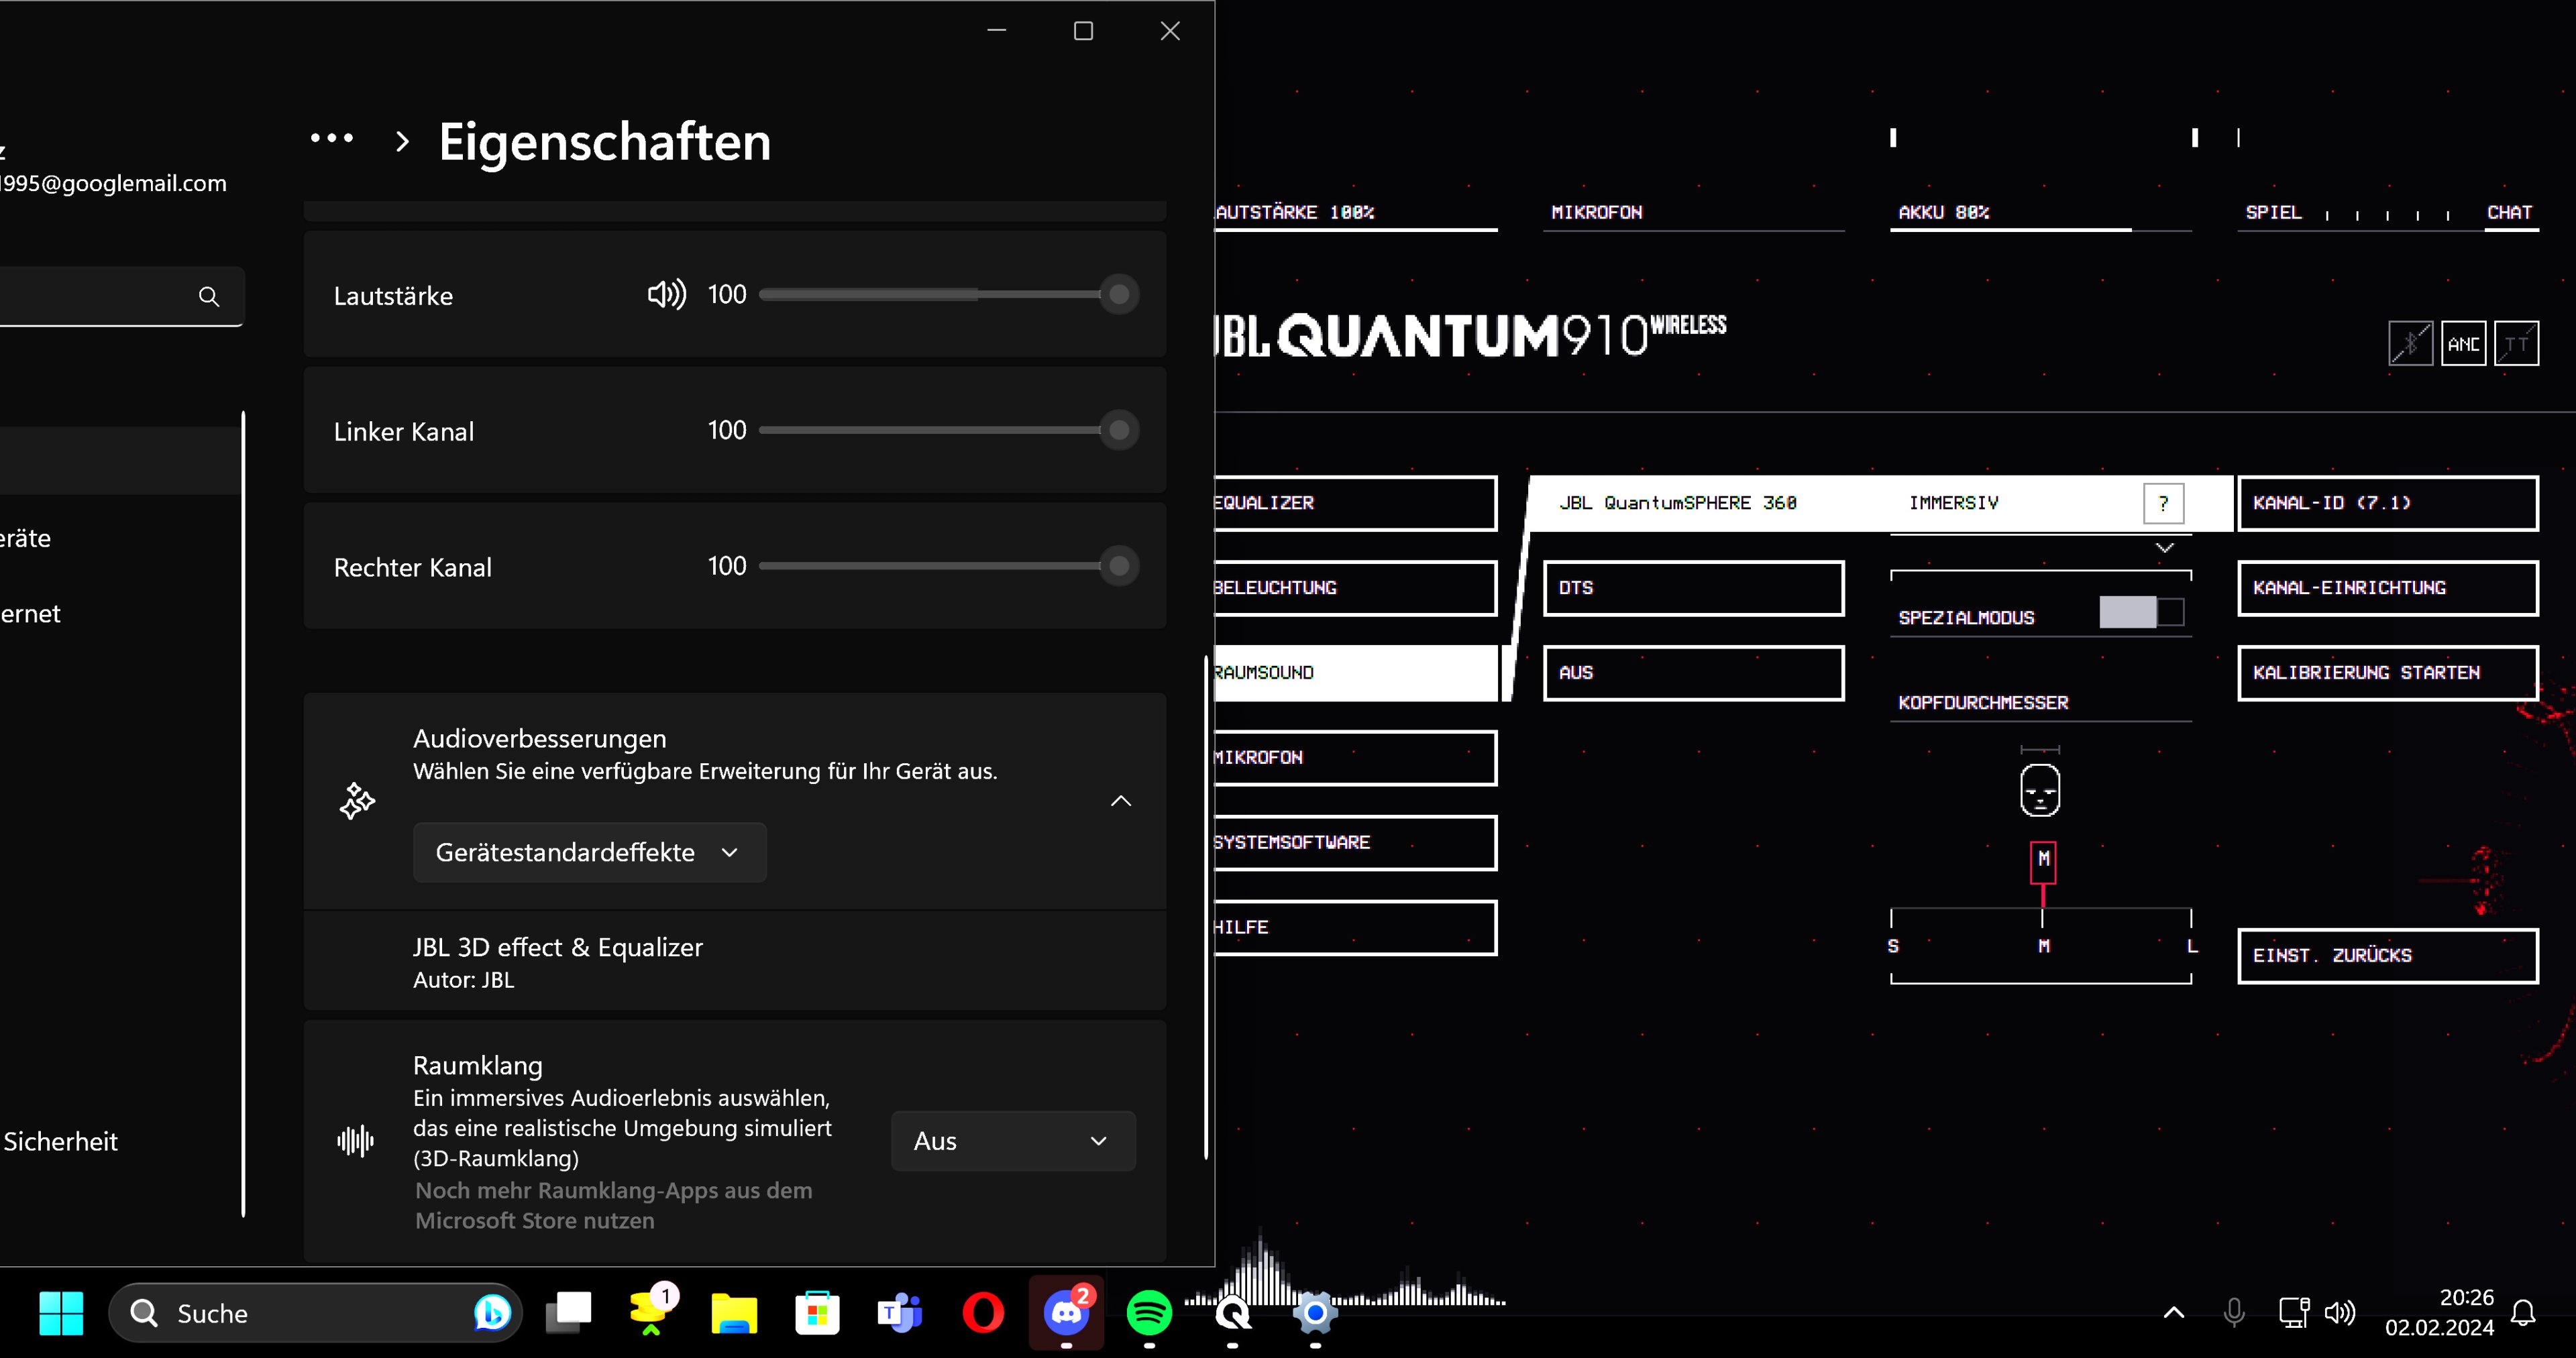Open the Gerätestandardeffekte dropdown
Viewport: 2576px width, 1358px height.
click(x=589, y=852)
